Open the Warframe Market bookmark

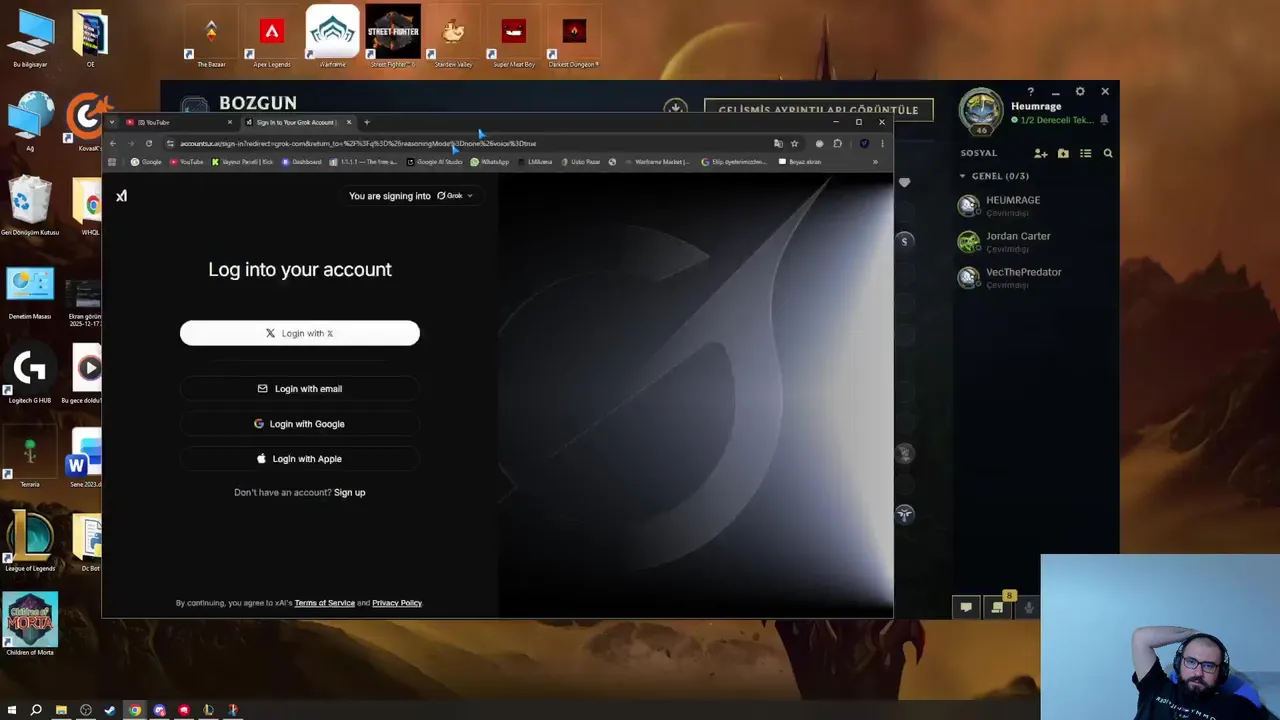(658, 162)
